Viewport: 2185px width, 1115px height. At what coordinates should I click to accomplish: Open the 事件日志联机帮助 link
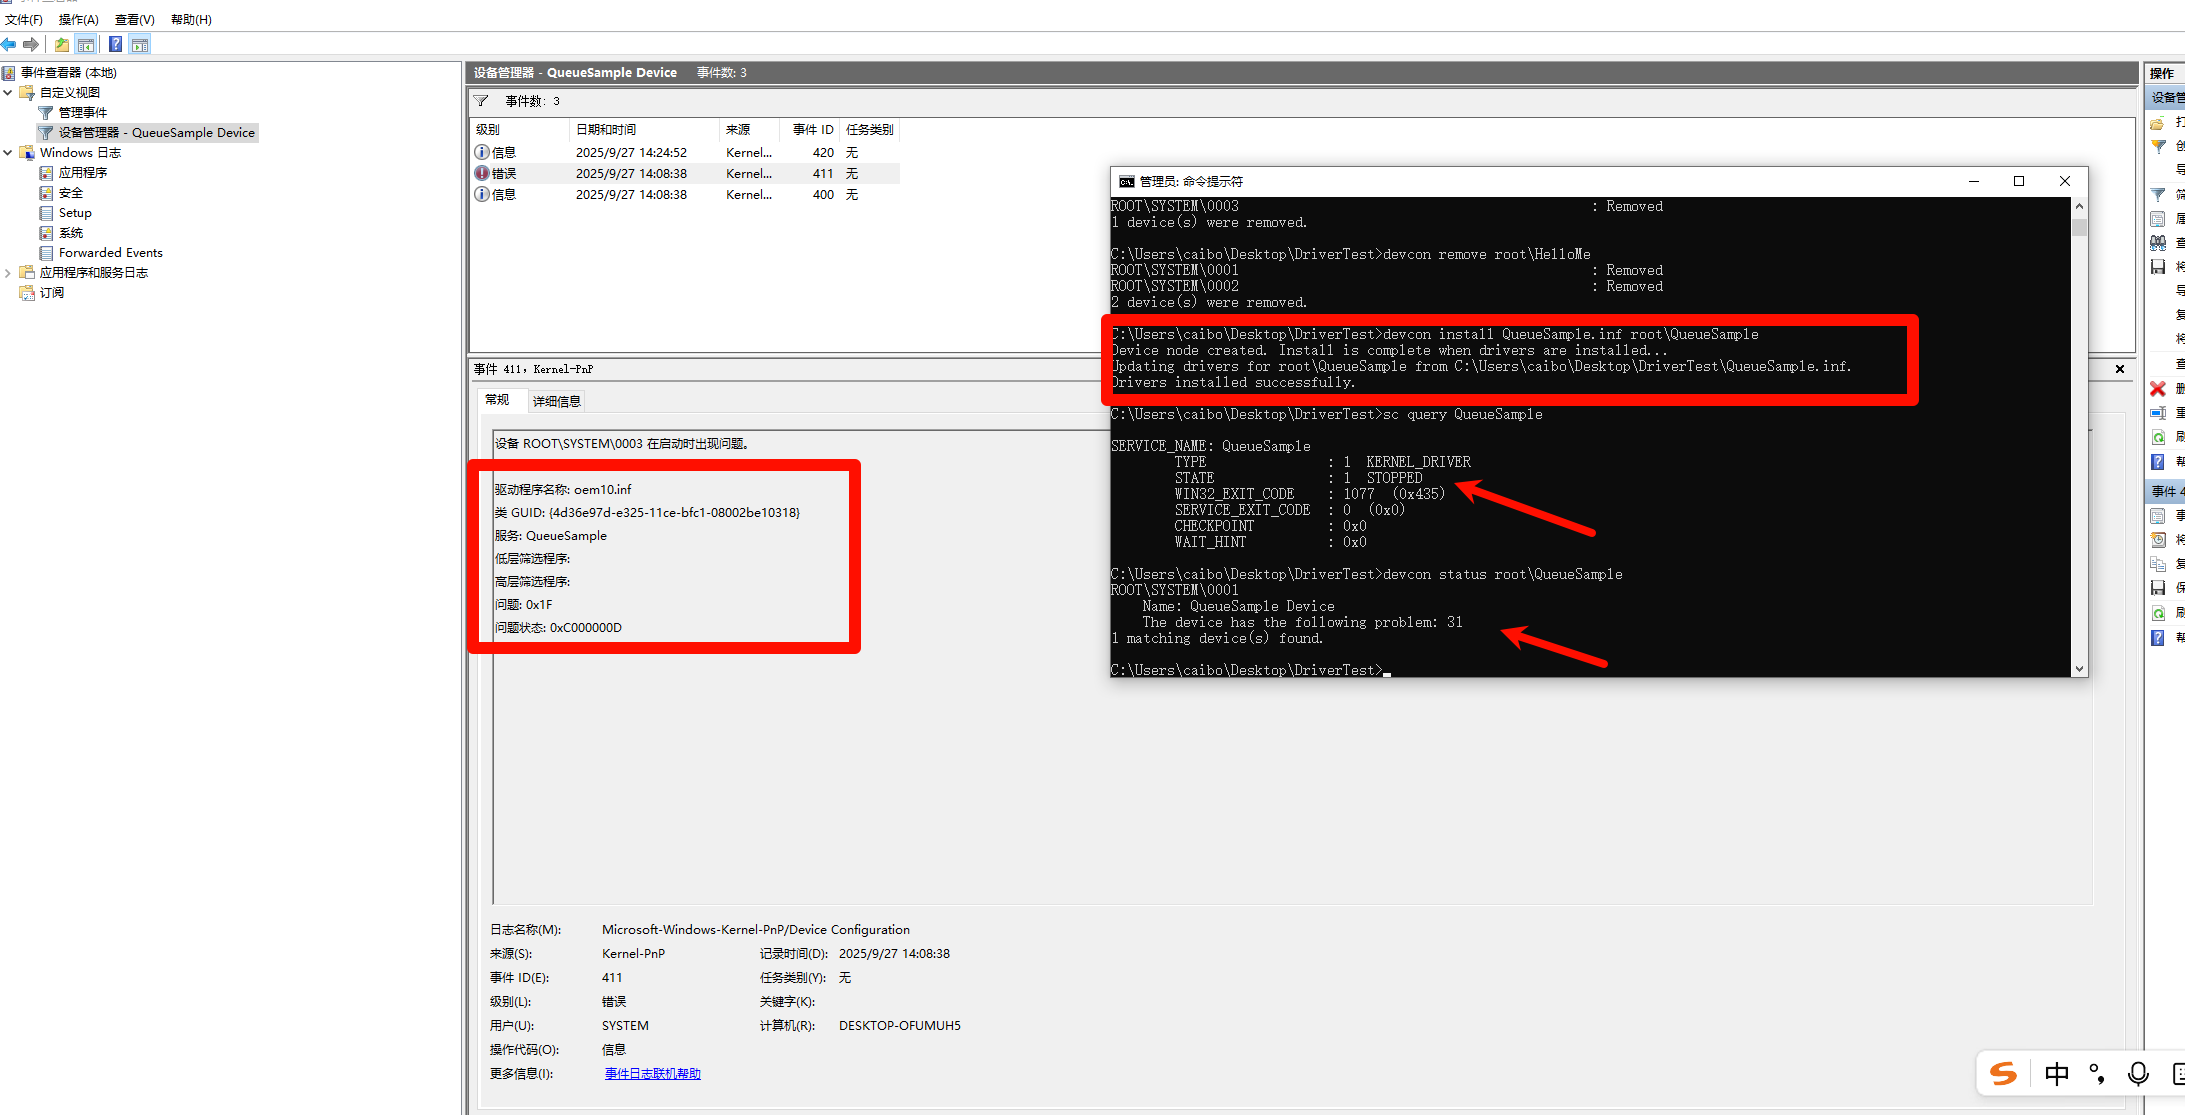click(x=652, y=1073)
